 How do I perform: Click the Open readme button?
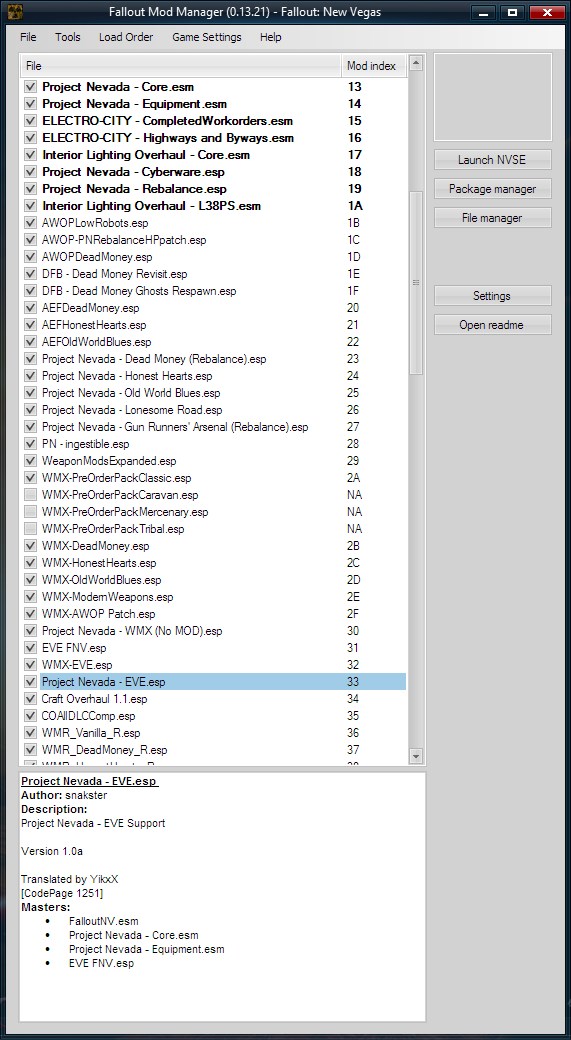coord(493,325)
